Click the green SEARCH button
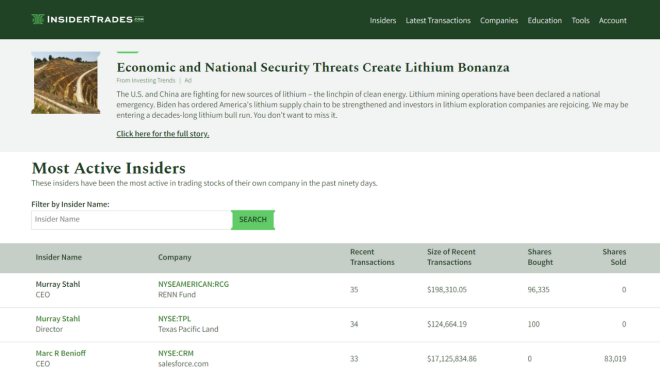This screenshot has height=371, width=660. (x=253, y=220)
